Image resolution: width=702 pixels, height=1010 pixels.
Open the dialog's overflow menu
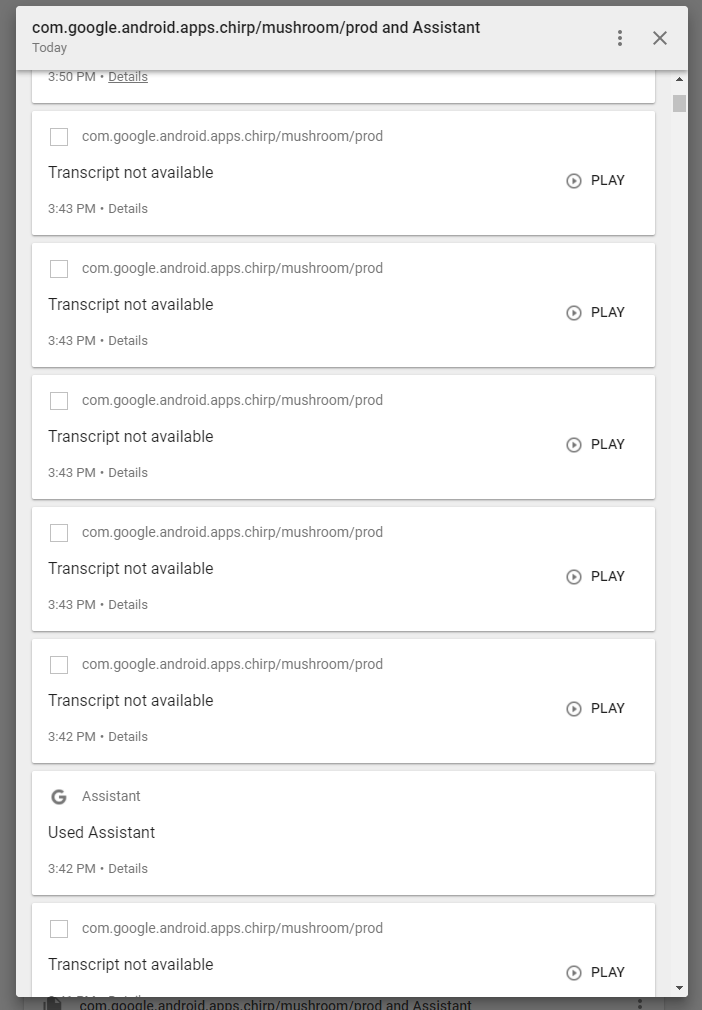(x=620, y=37)
